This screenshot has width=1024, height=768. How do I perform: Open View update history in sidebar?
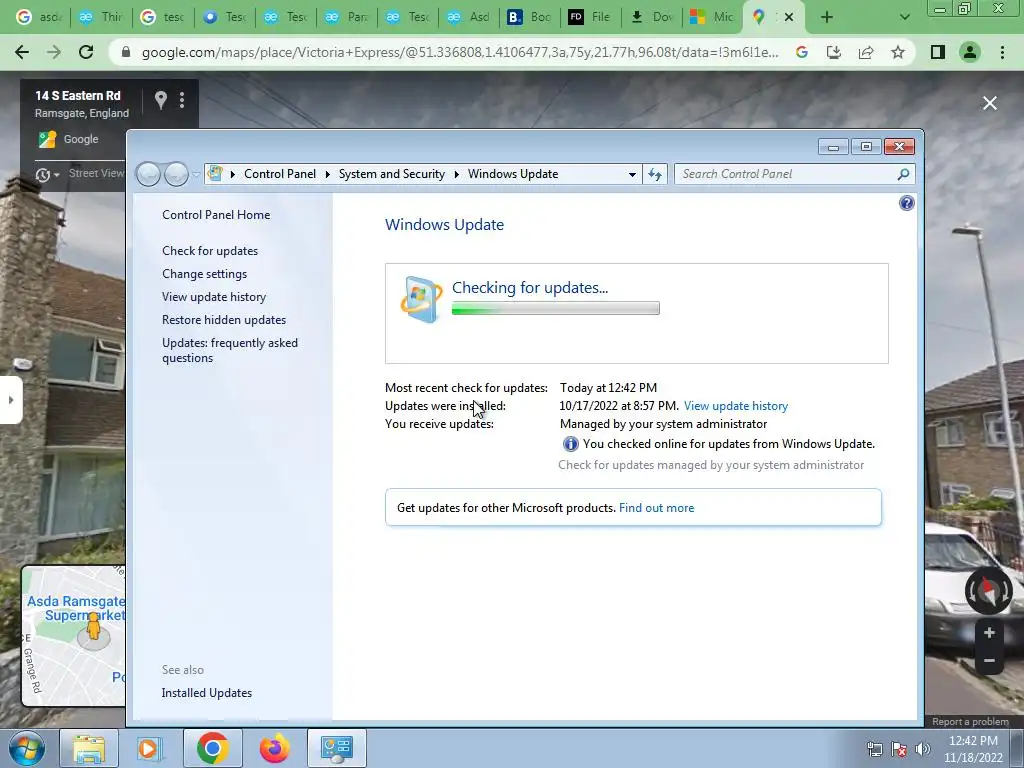pyautogui.click(x=214, y=297)
